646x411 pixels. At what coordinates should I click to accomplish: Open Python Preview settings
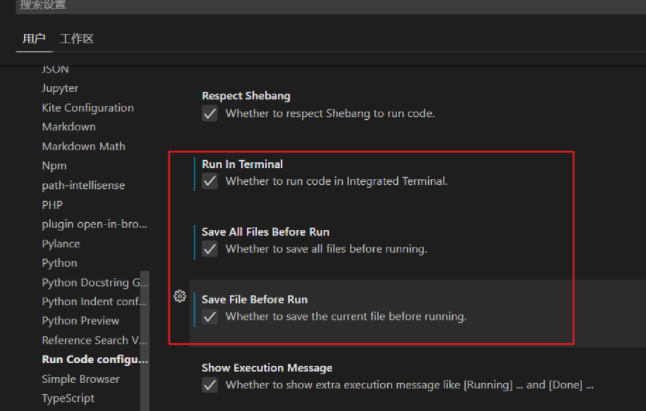click(80, 321)
